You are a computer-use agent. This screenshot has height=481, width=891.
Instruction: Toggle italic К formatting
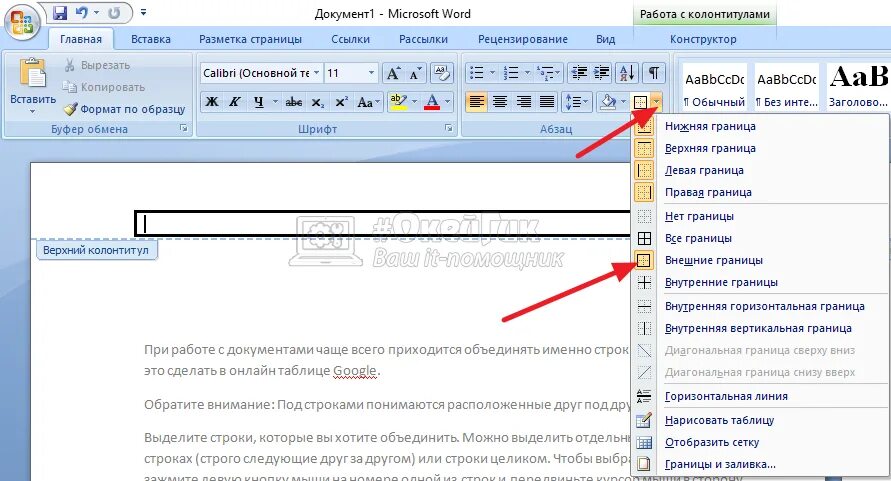tap(235, 102)
